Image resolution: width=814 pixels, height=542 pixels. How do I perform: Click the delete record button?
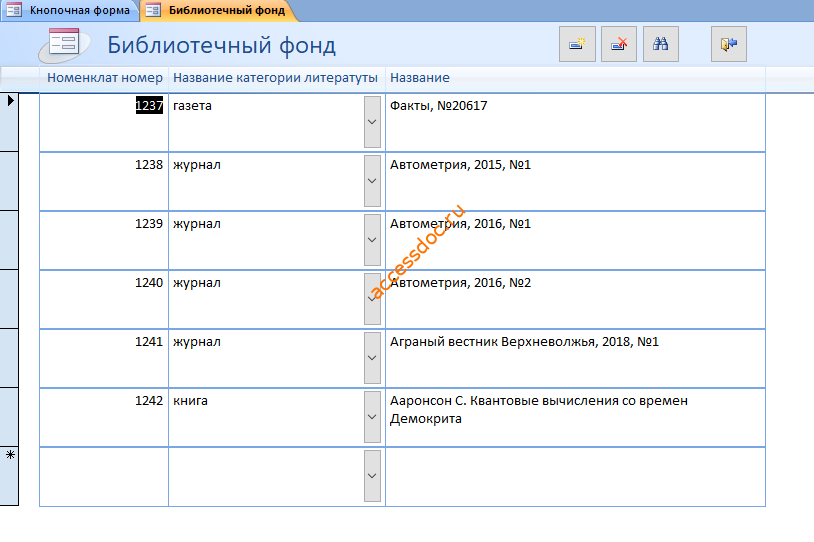(619, 44)
